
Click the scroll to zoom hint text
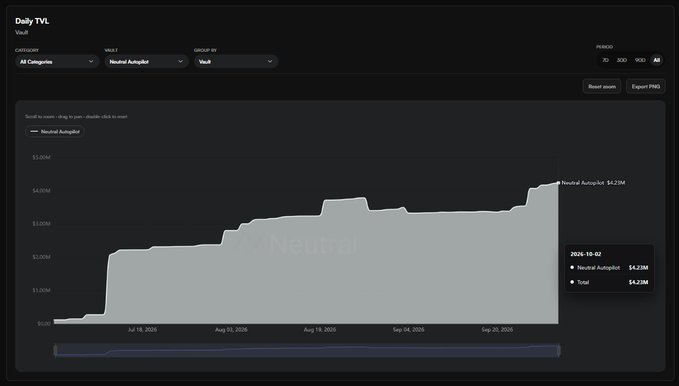pyautogui.click(x=76, y=117)
